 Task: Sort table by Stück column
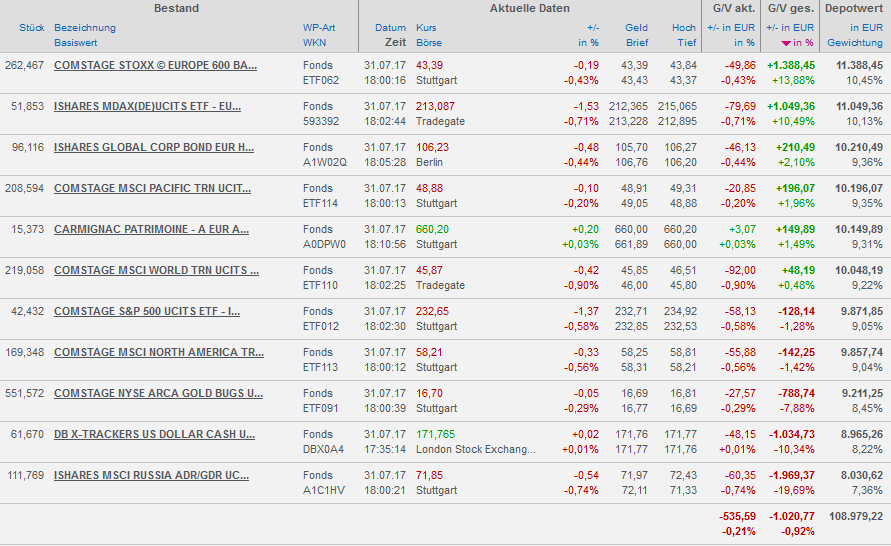point(31,28)
